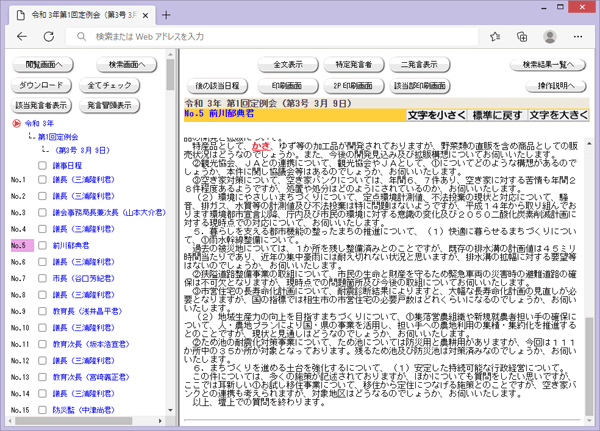Screen dimensions: 600x431
Task: Go back with the browser back arrow
Action: 22,37
